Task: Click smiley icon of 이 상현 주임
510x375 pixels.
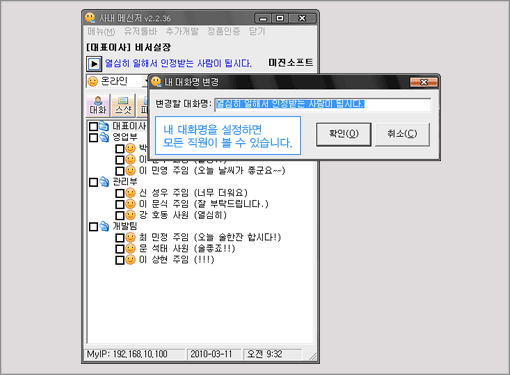Action: coord(130,260)
